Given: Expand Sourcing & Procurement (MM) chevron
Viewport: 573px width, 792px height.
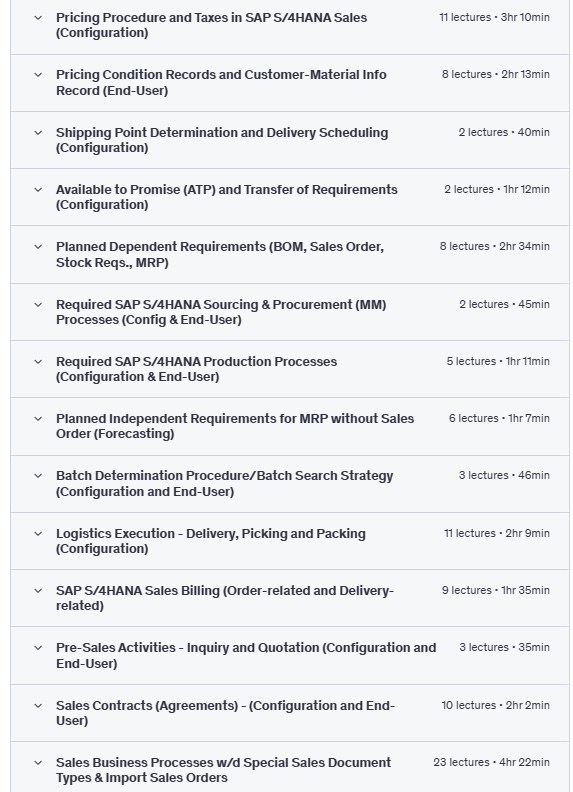Looking at the screenshot, I should click(x=38, y=305).
